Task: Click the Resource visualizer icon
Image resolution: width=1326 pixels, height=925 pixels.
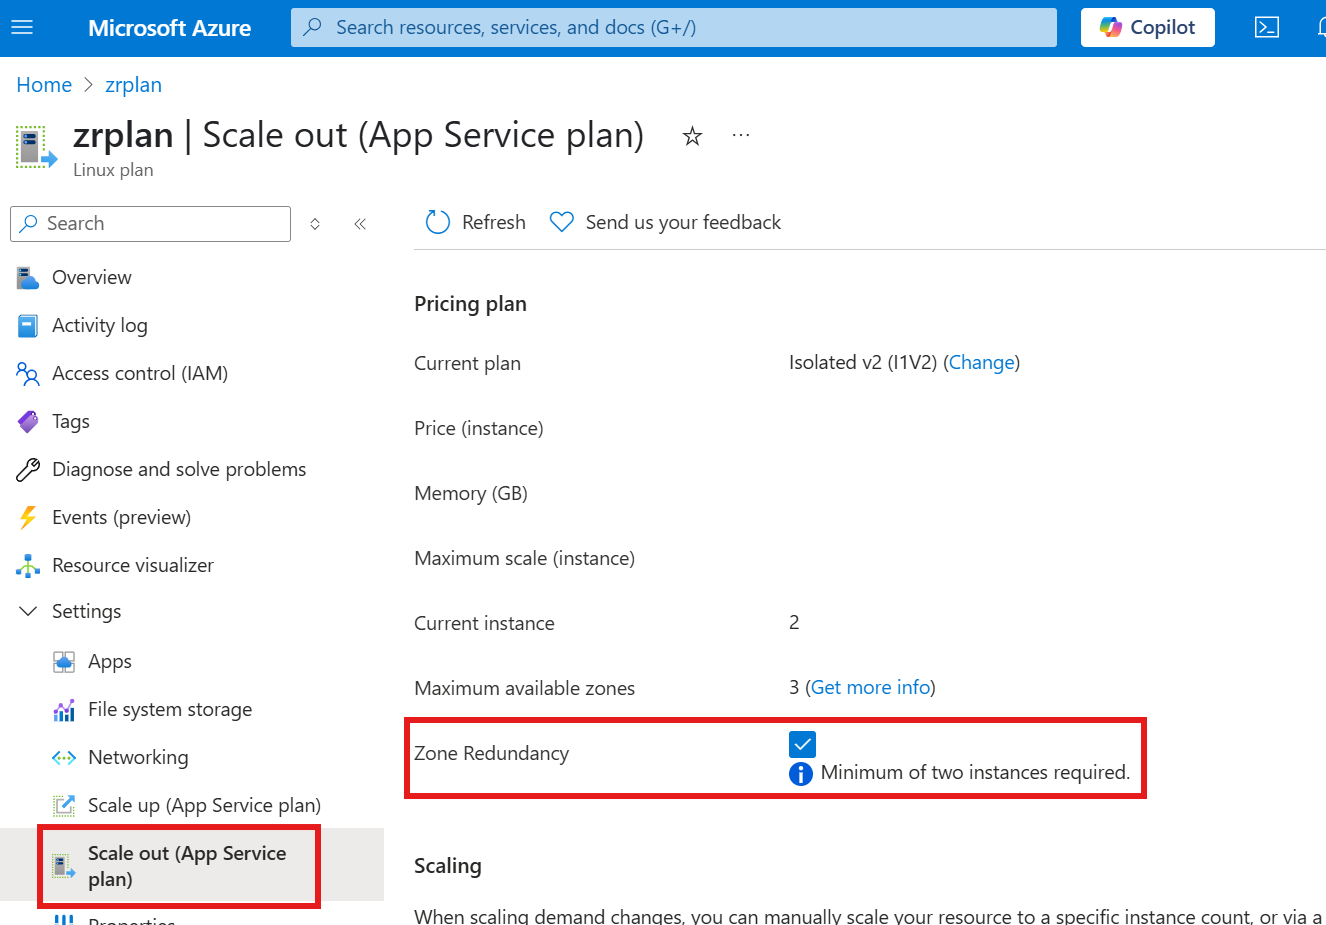Action: pyautogui.click(x=28, y=566)
